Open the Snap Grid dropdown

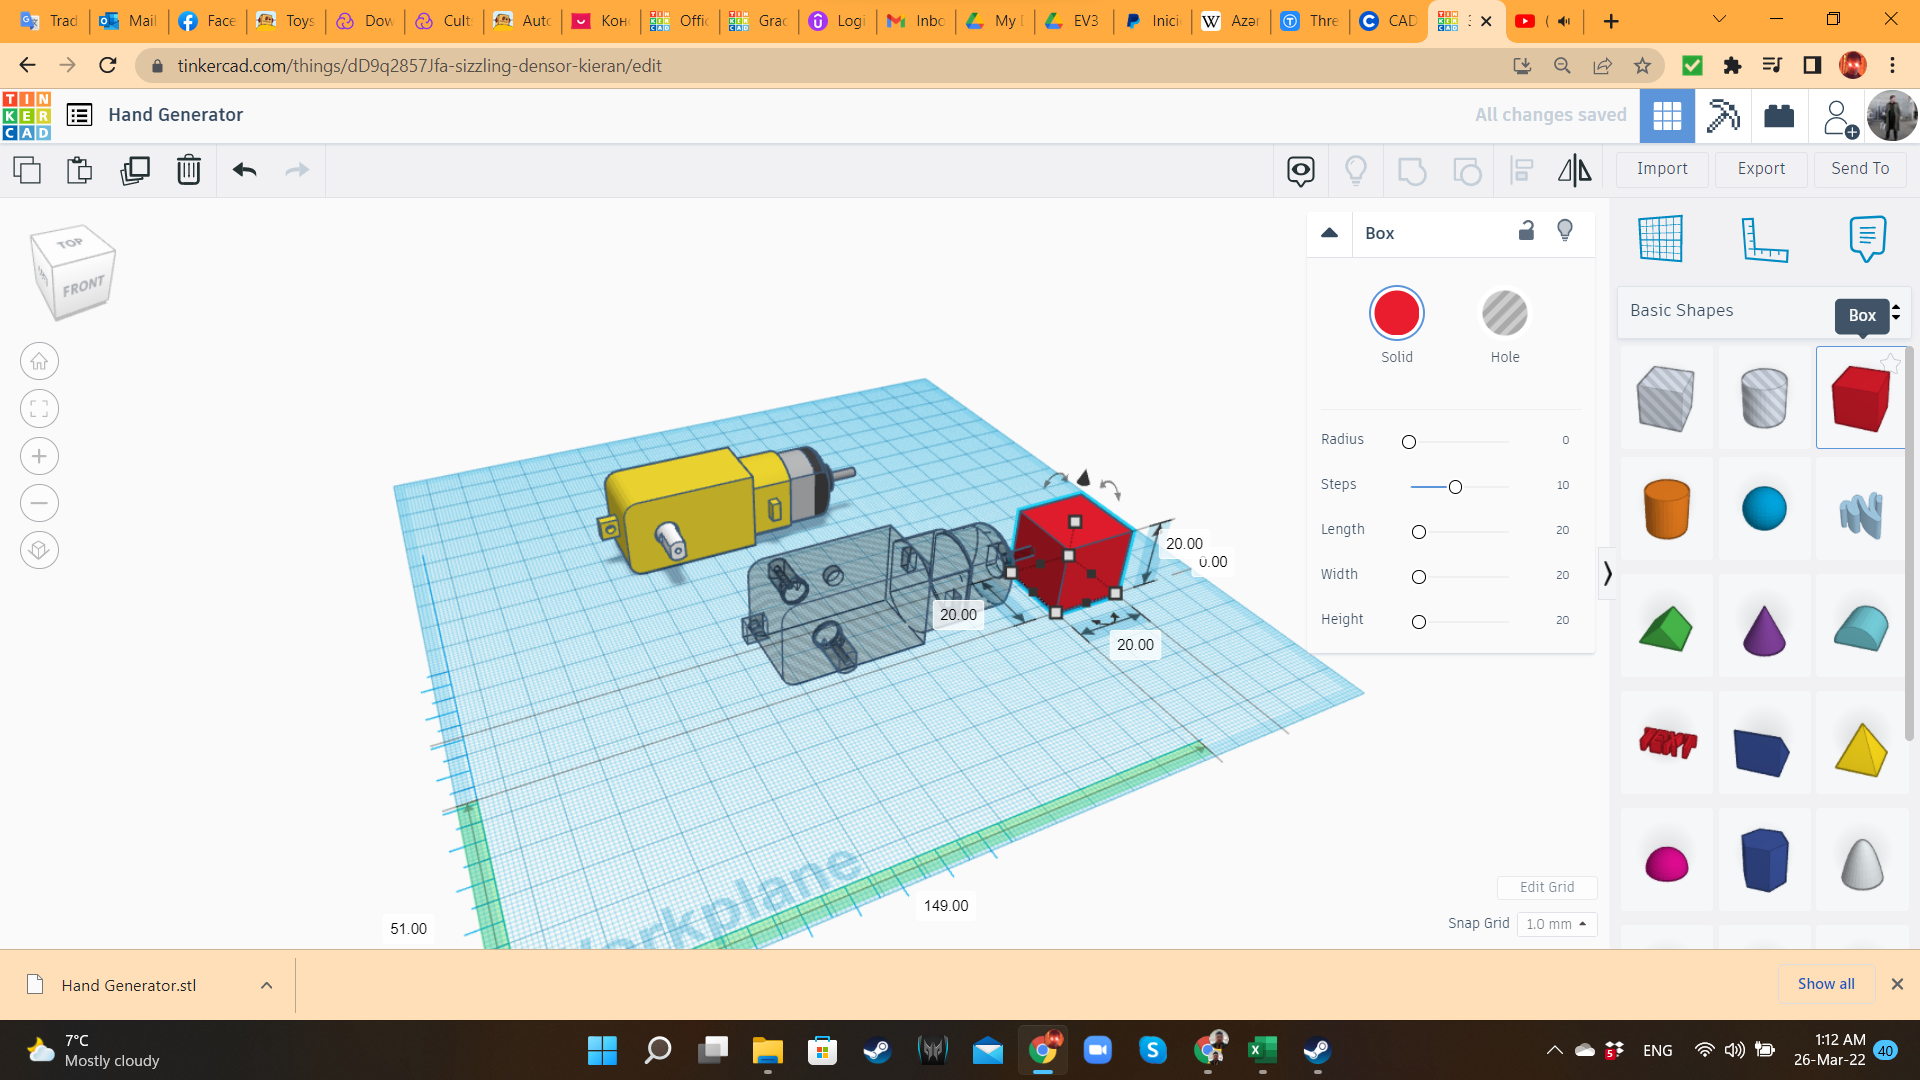[x=1556, y=924]
